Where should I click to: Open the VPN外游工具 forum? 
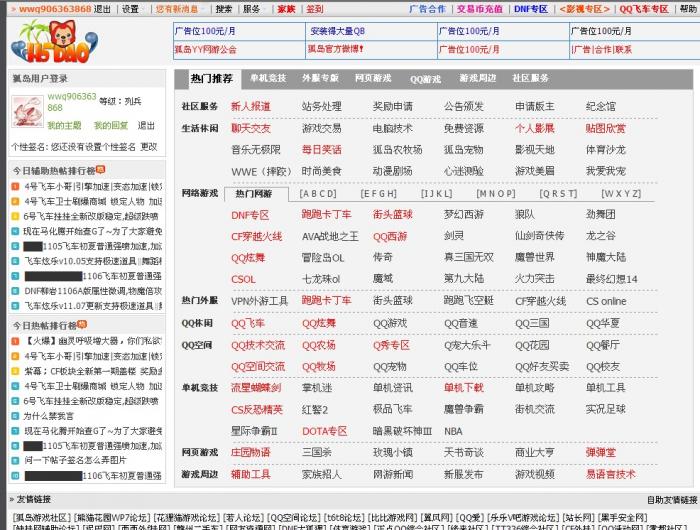point(259,301)
